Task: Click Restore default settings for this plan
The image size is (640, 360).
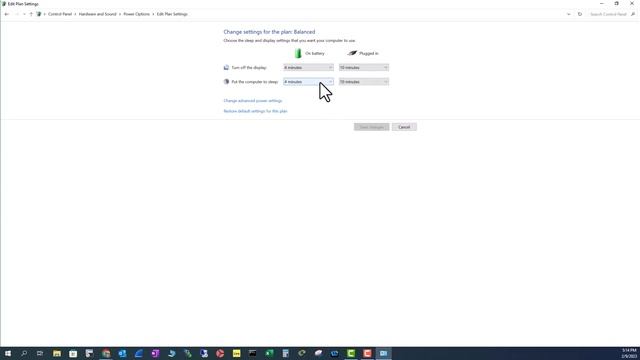Action: (x=255, y=111)
